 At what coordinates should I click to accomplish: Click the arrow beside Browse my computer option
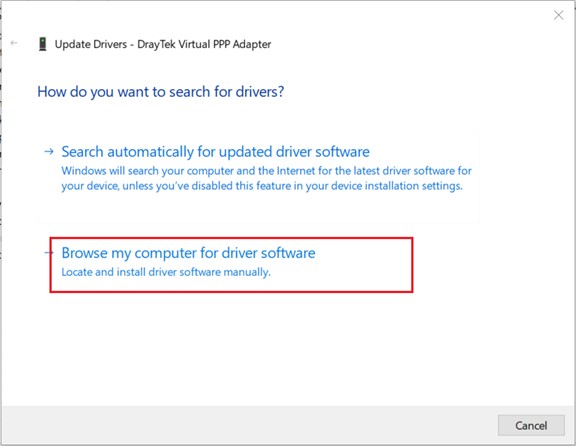(49, 252)
